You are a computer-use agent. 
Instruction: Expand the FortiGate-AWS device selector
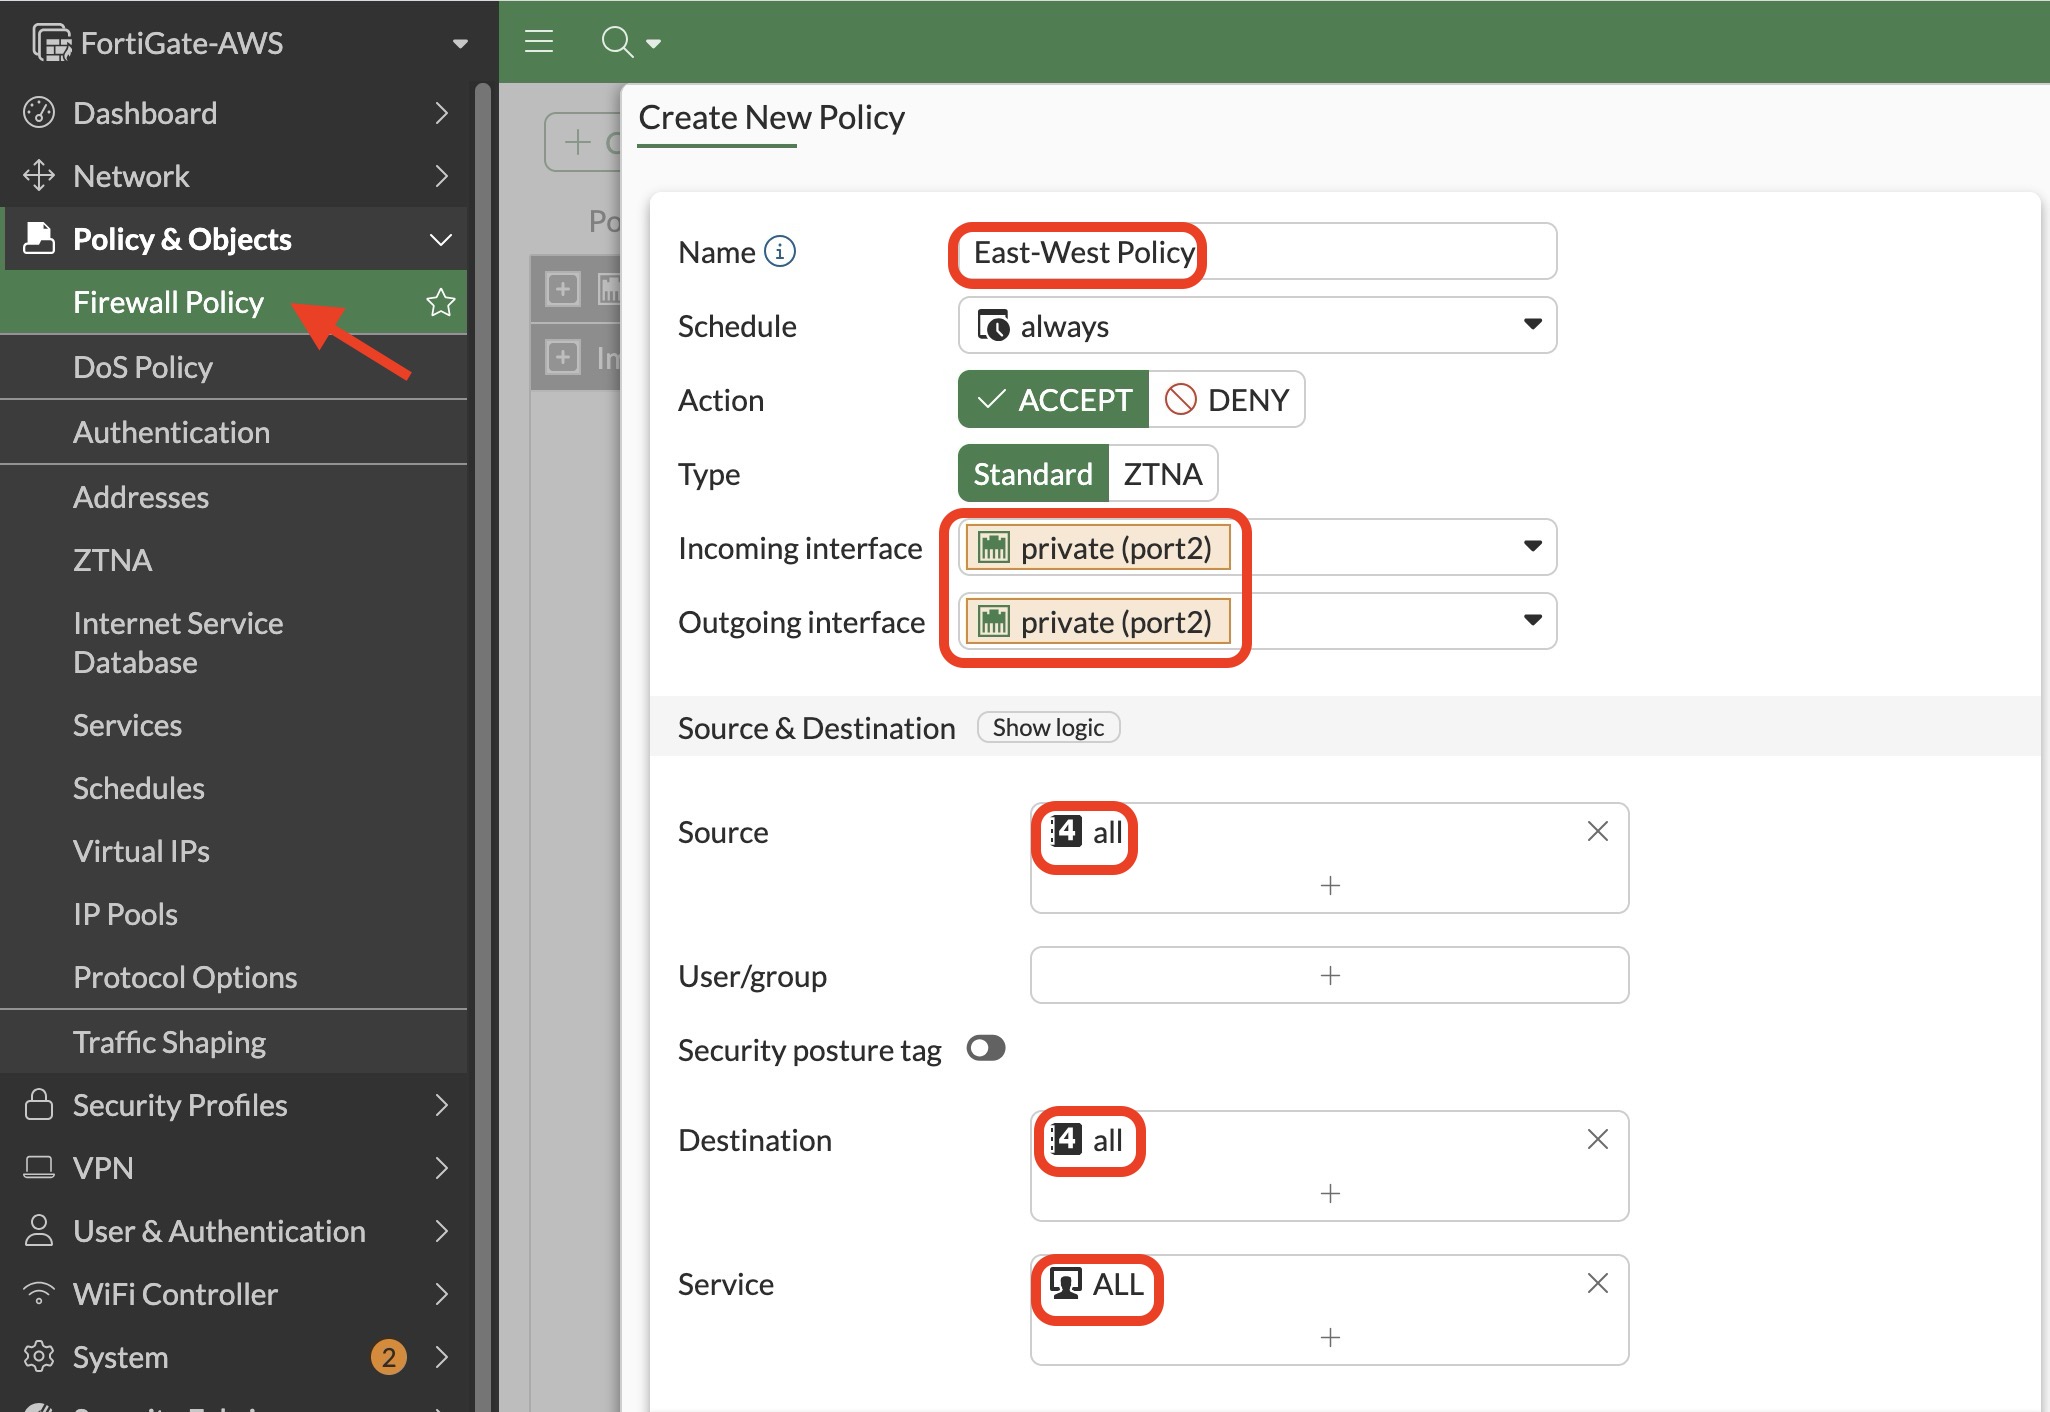[460, 43]
